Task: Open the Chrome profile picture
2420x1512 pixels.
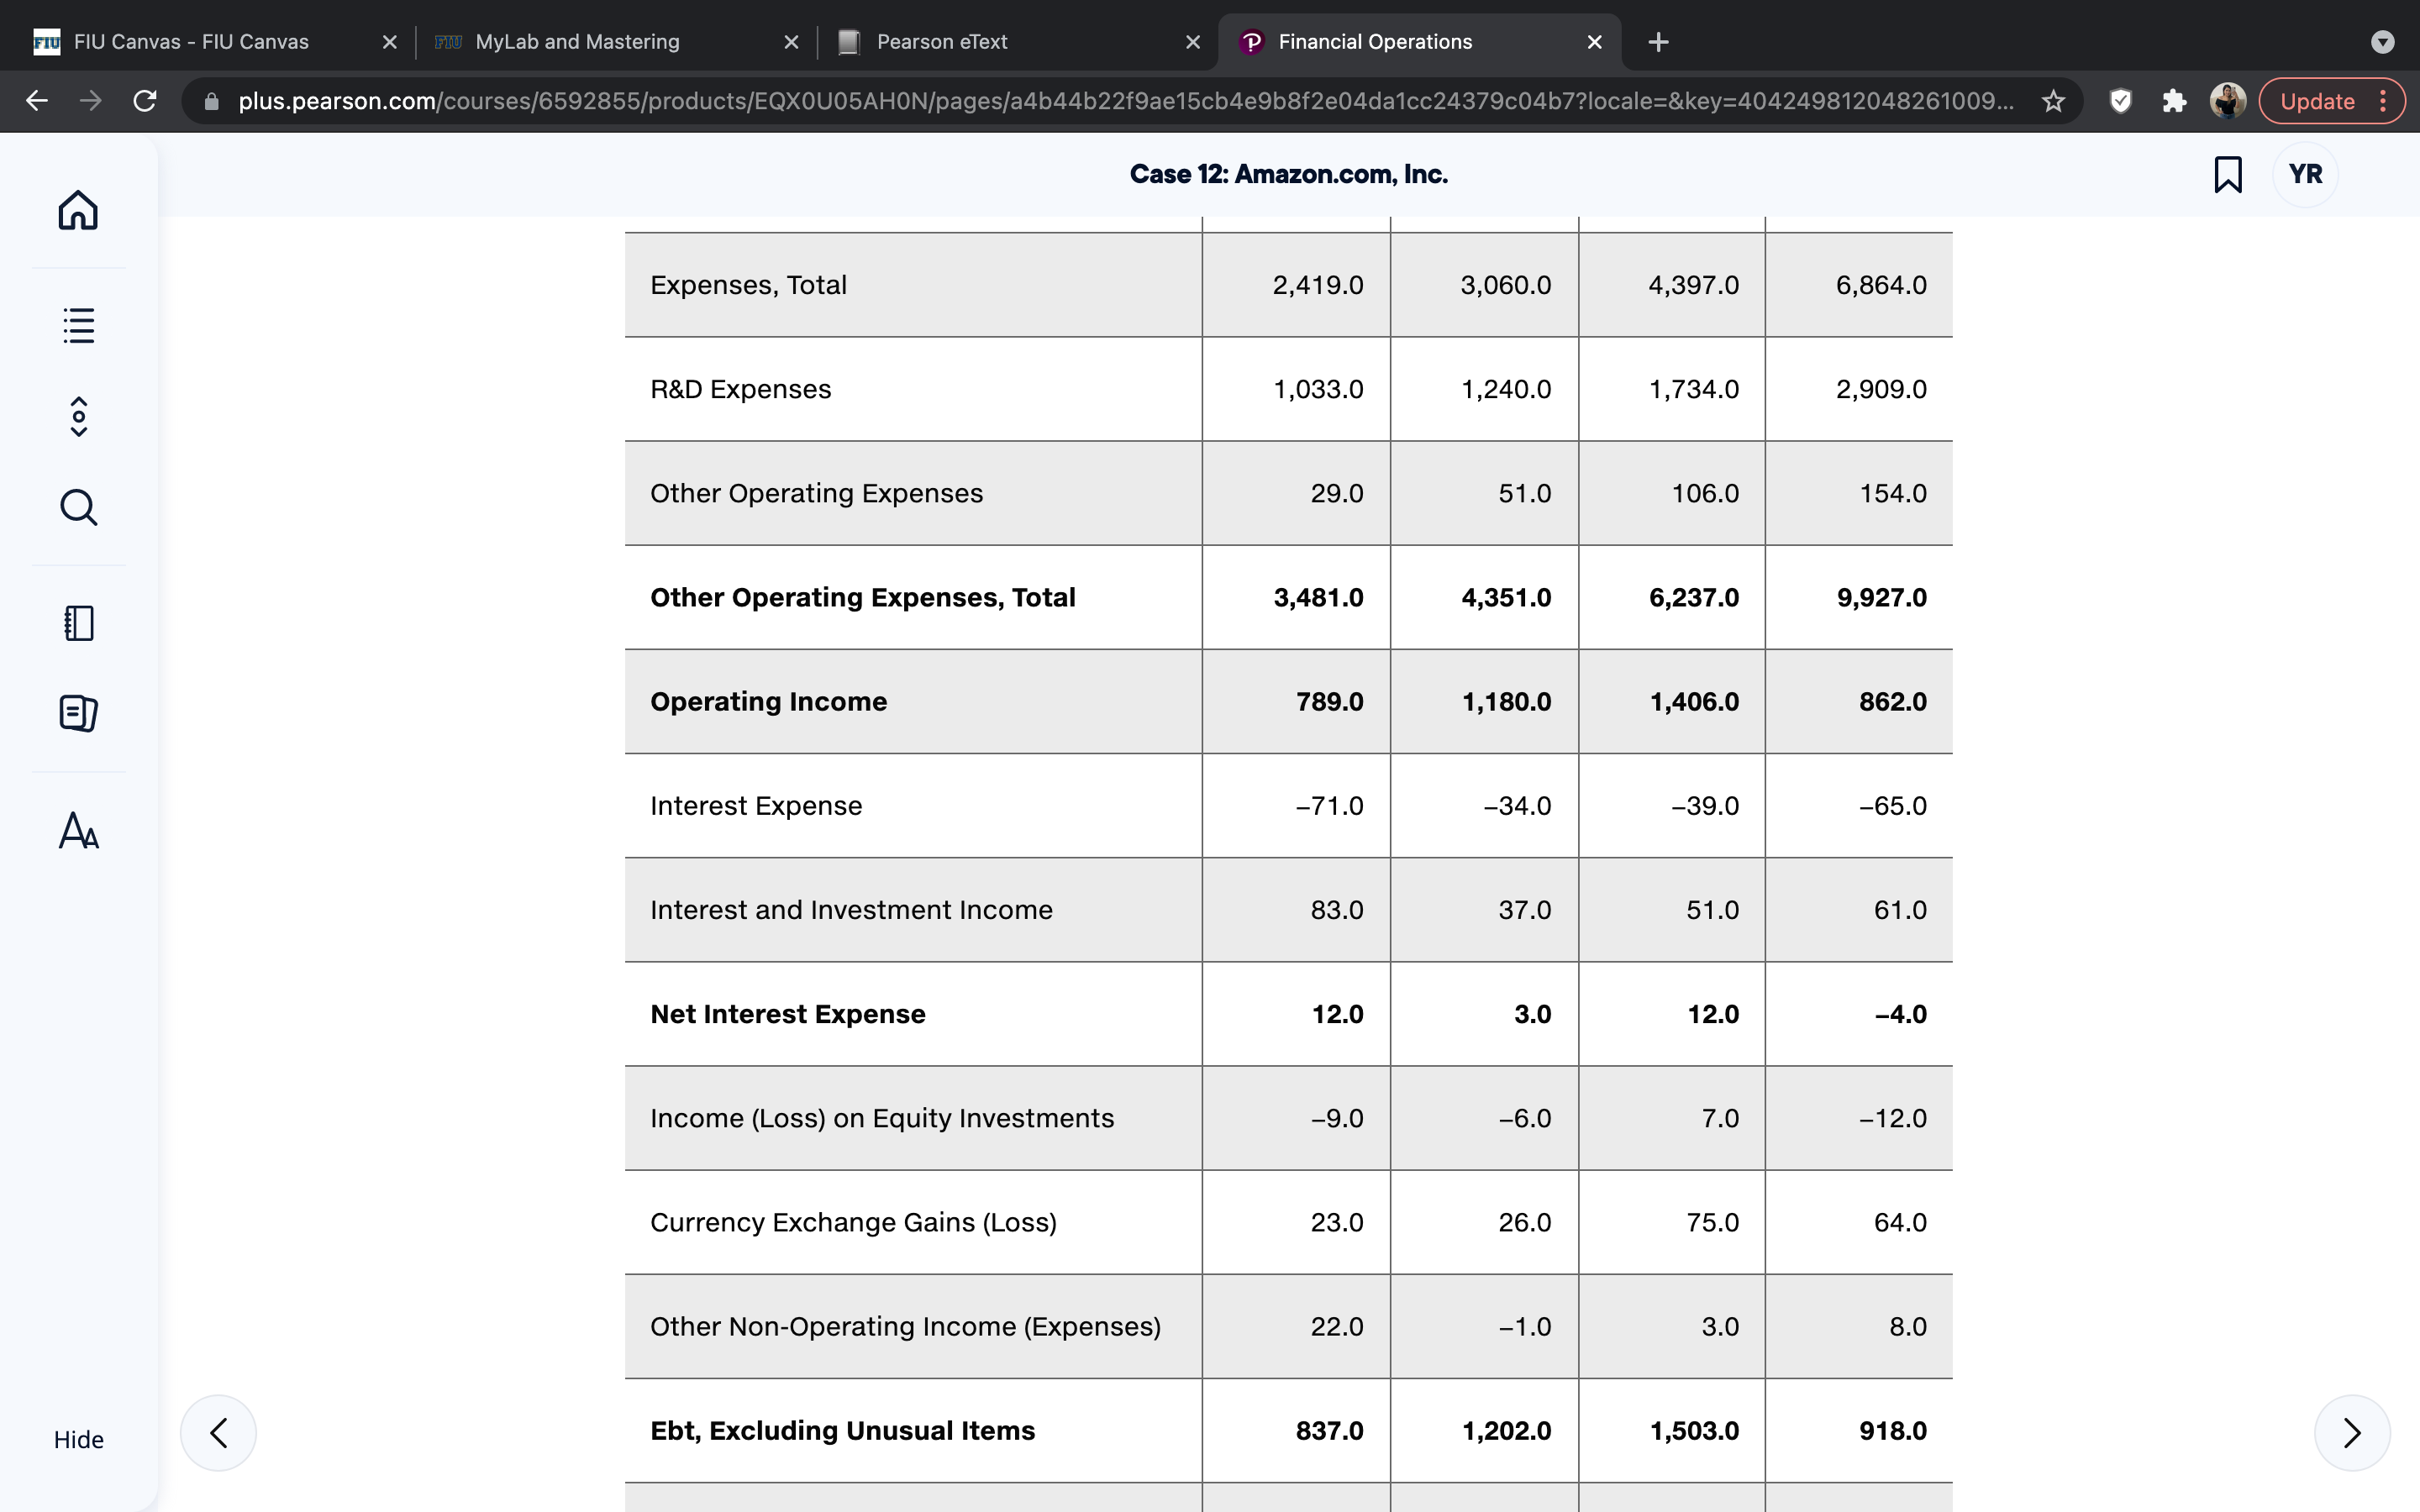Action: [x=2228, y=101]
